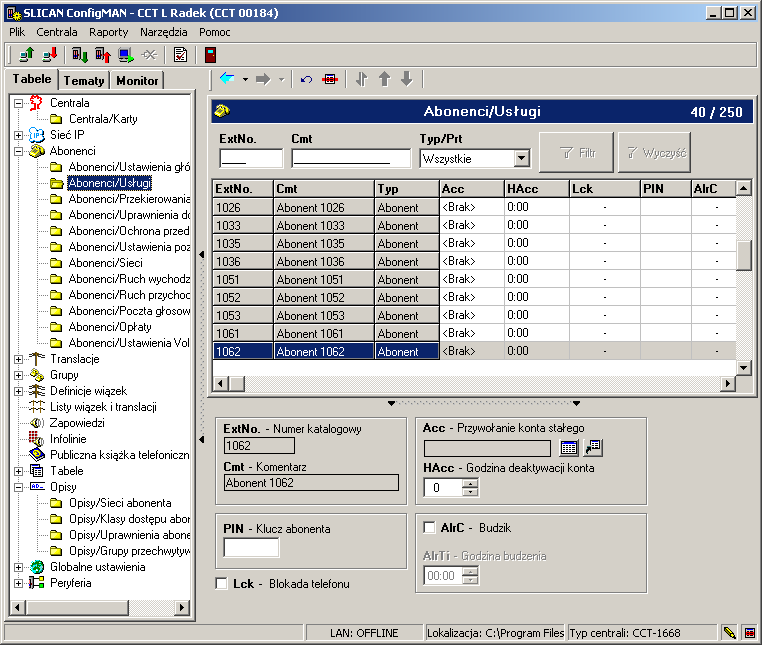Open the Raporty menu
Viewport: 762px width, 645px height.
[x=108, y=32]
